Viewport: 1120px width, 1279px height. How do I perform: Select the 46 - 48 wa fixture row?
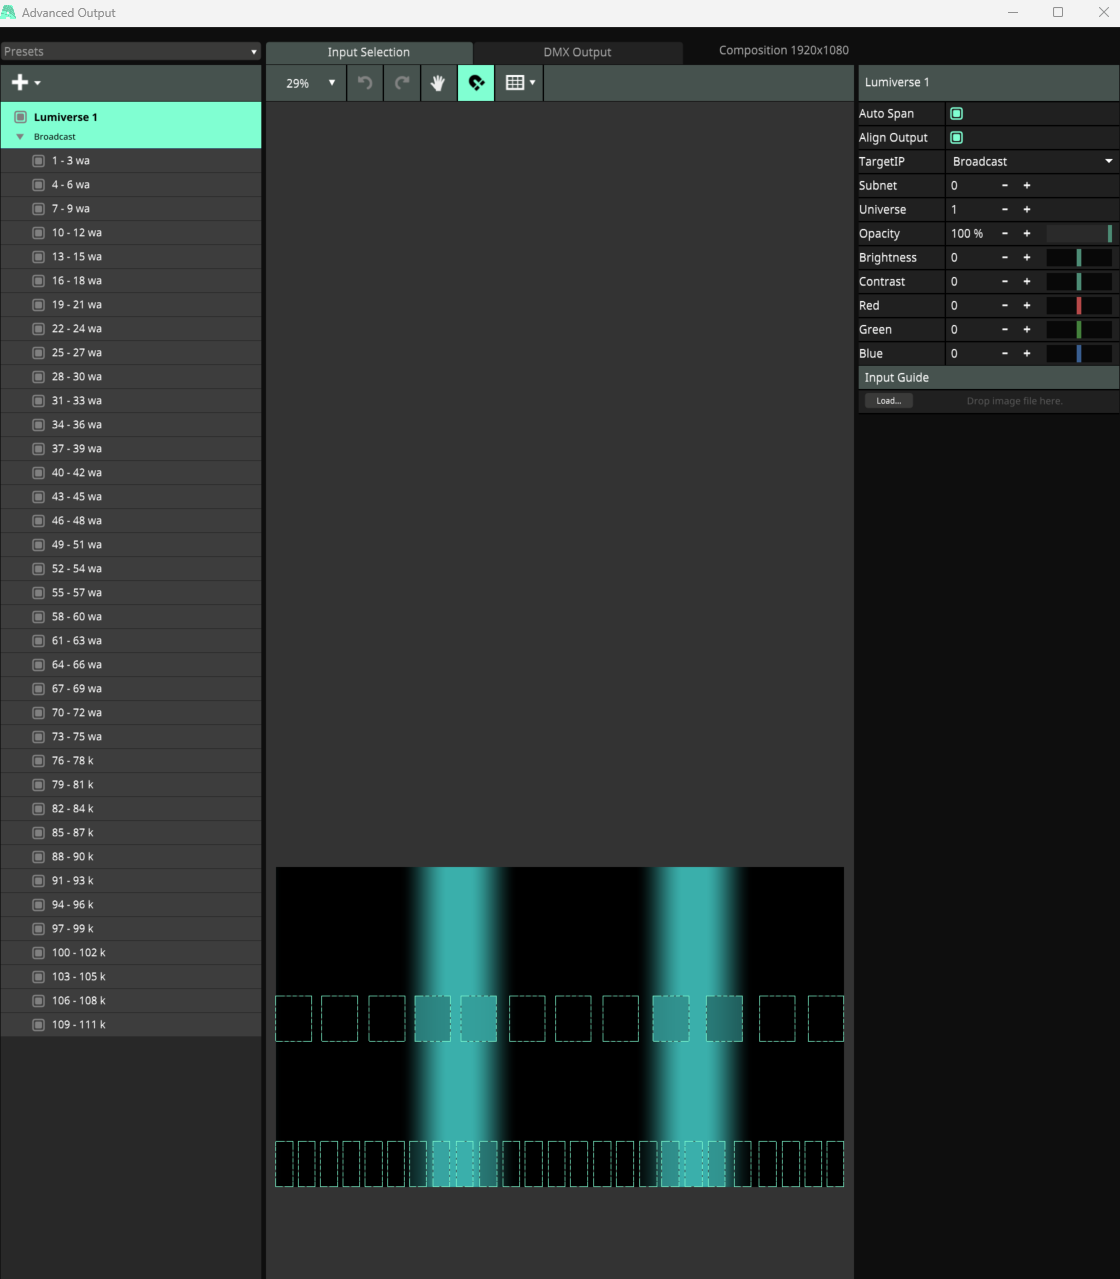[x=131, y=521]
